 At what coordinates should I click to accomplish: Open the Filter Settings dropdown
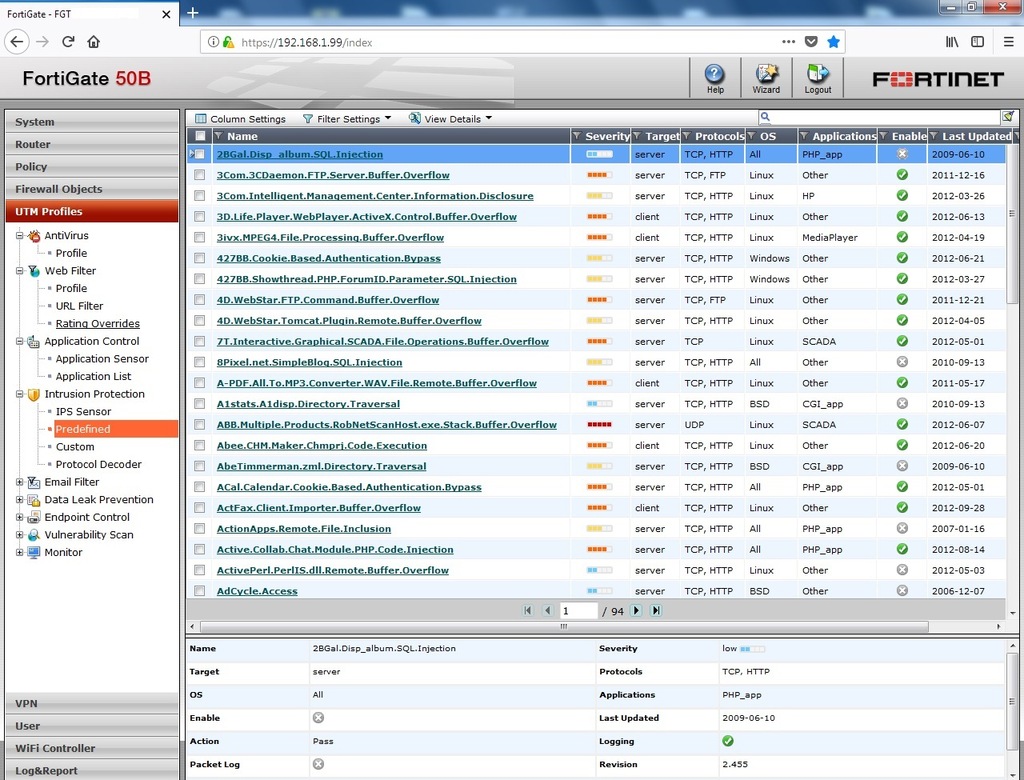[347, 119]
